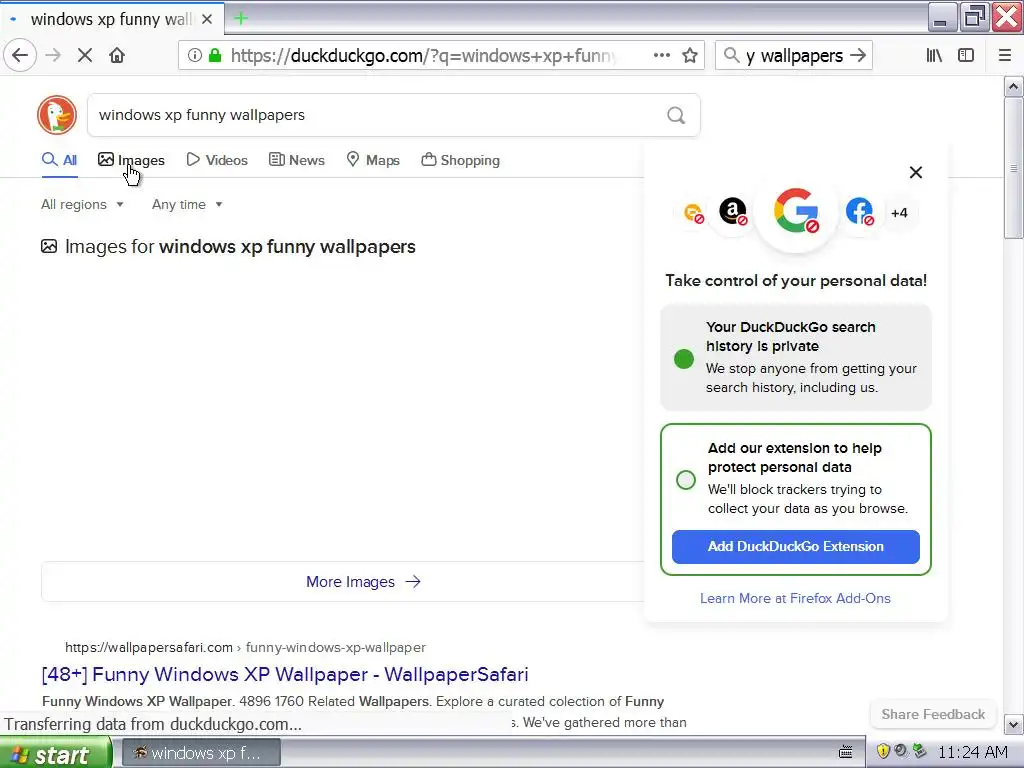Switch to the All results tab

tap(59, 160)
